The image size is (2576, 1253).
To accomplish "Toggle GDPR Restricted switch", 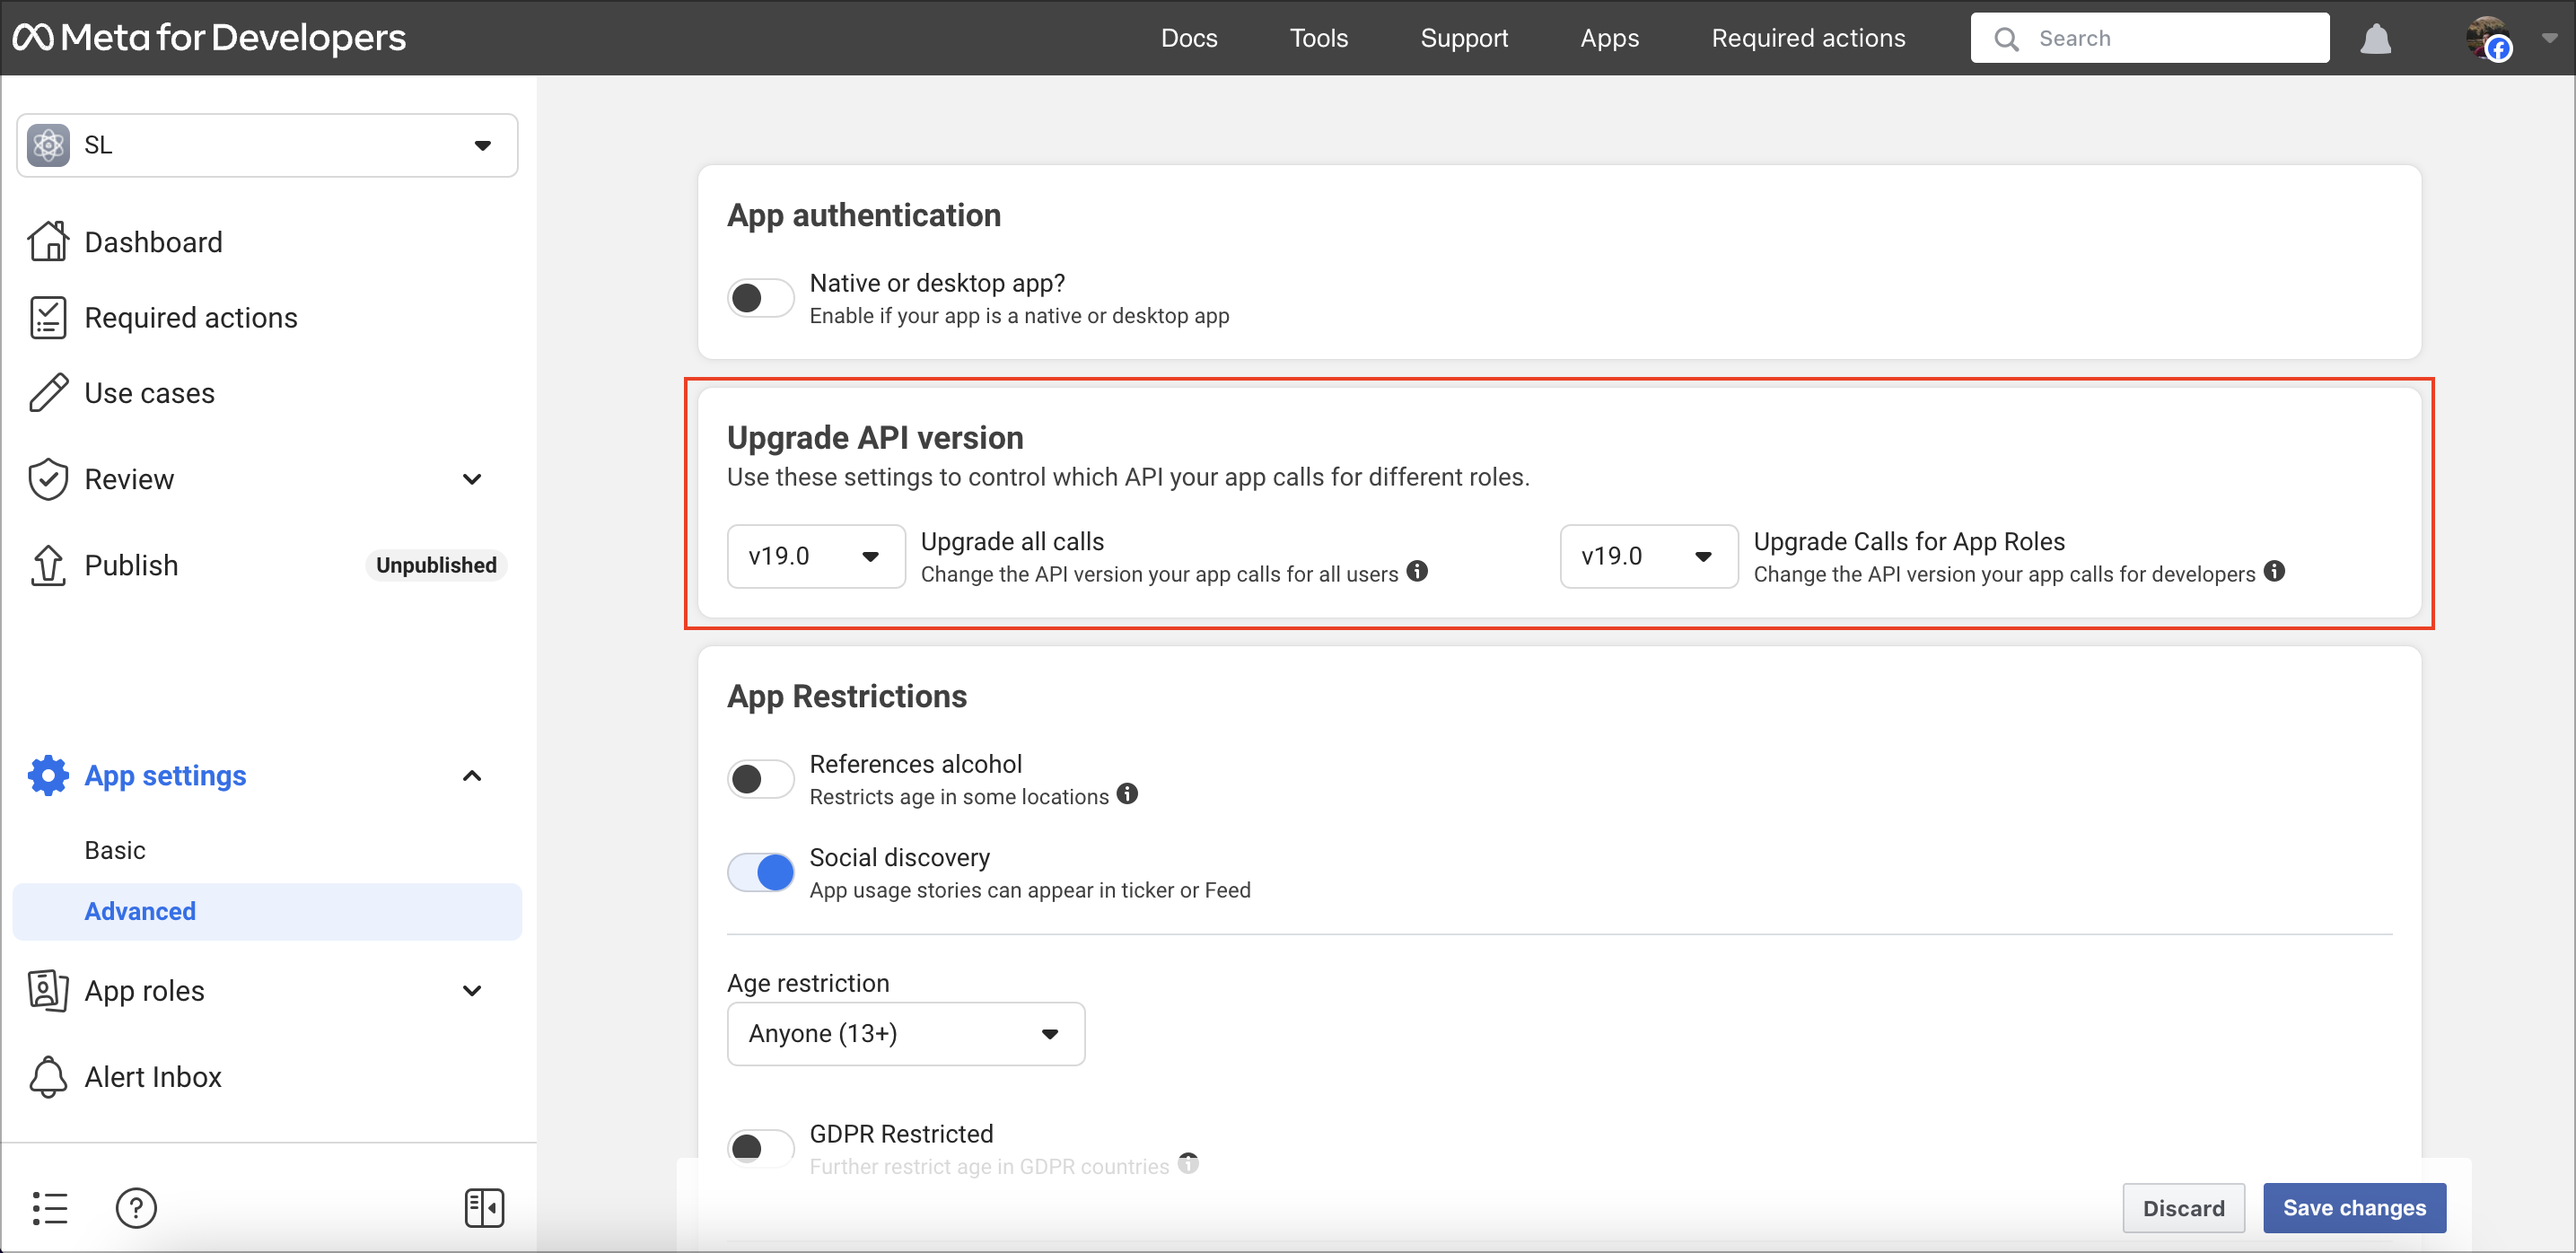I will (761, 1147).
